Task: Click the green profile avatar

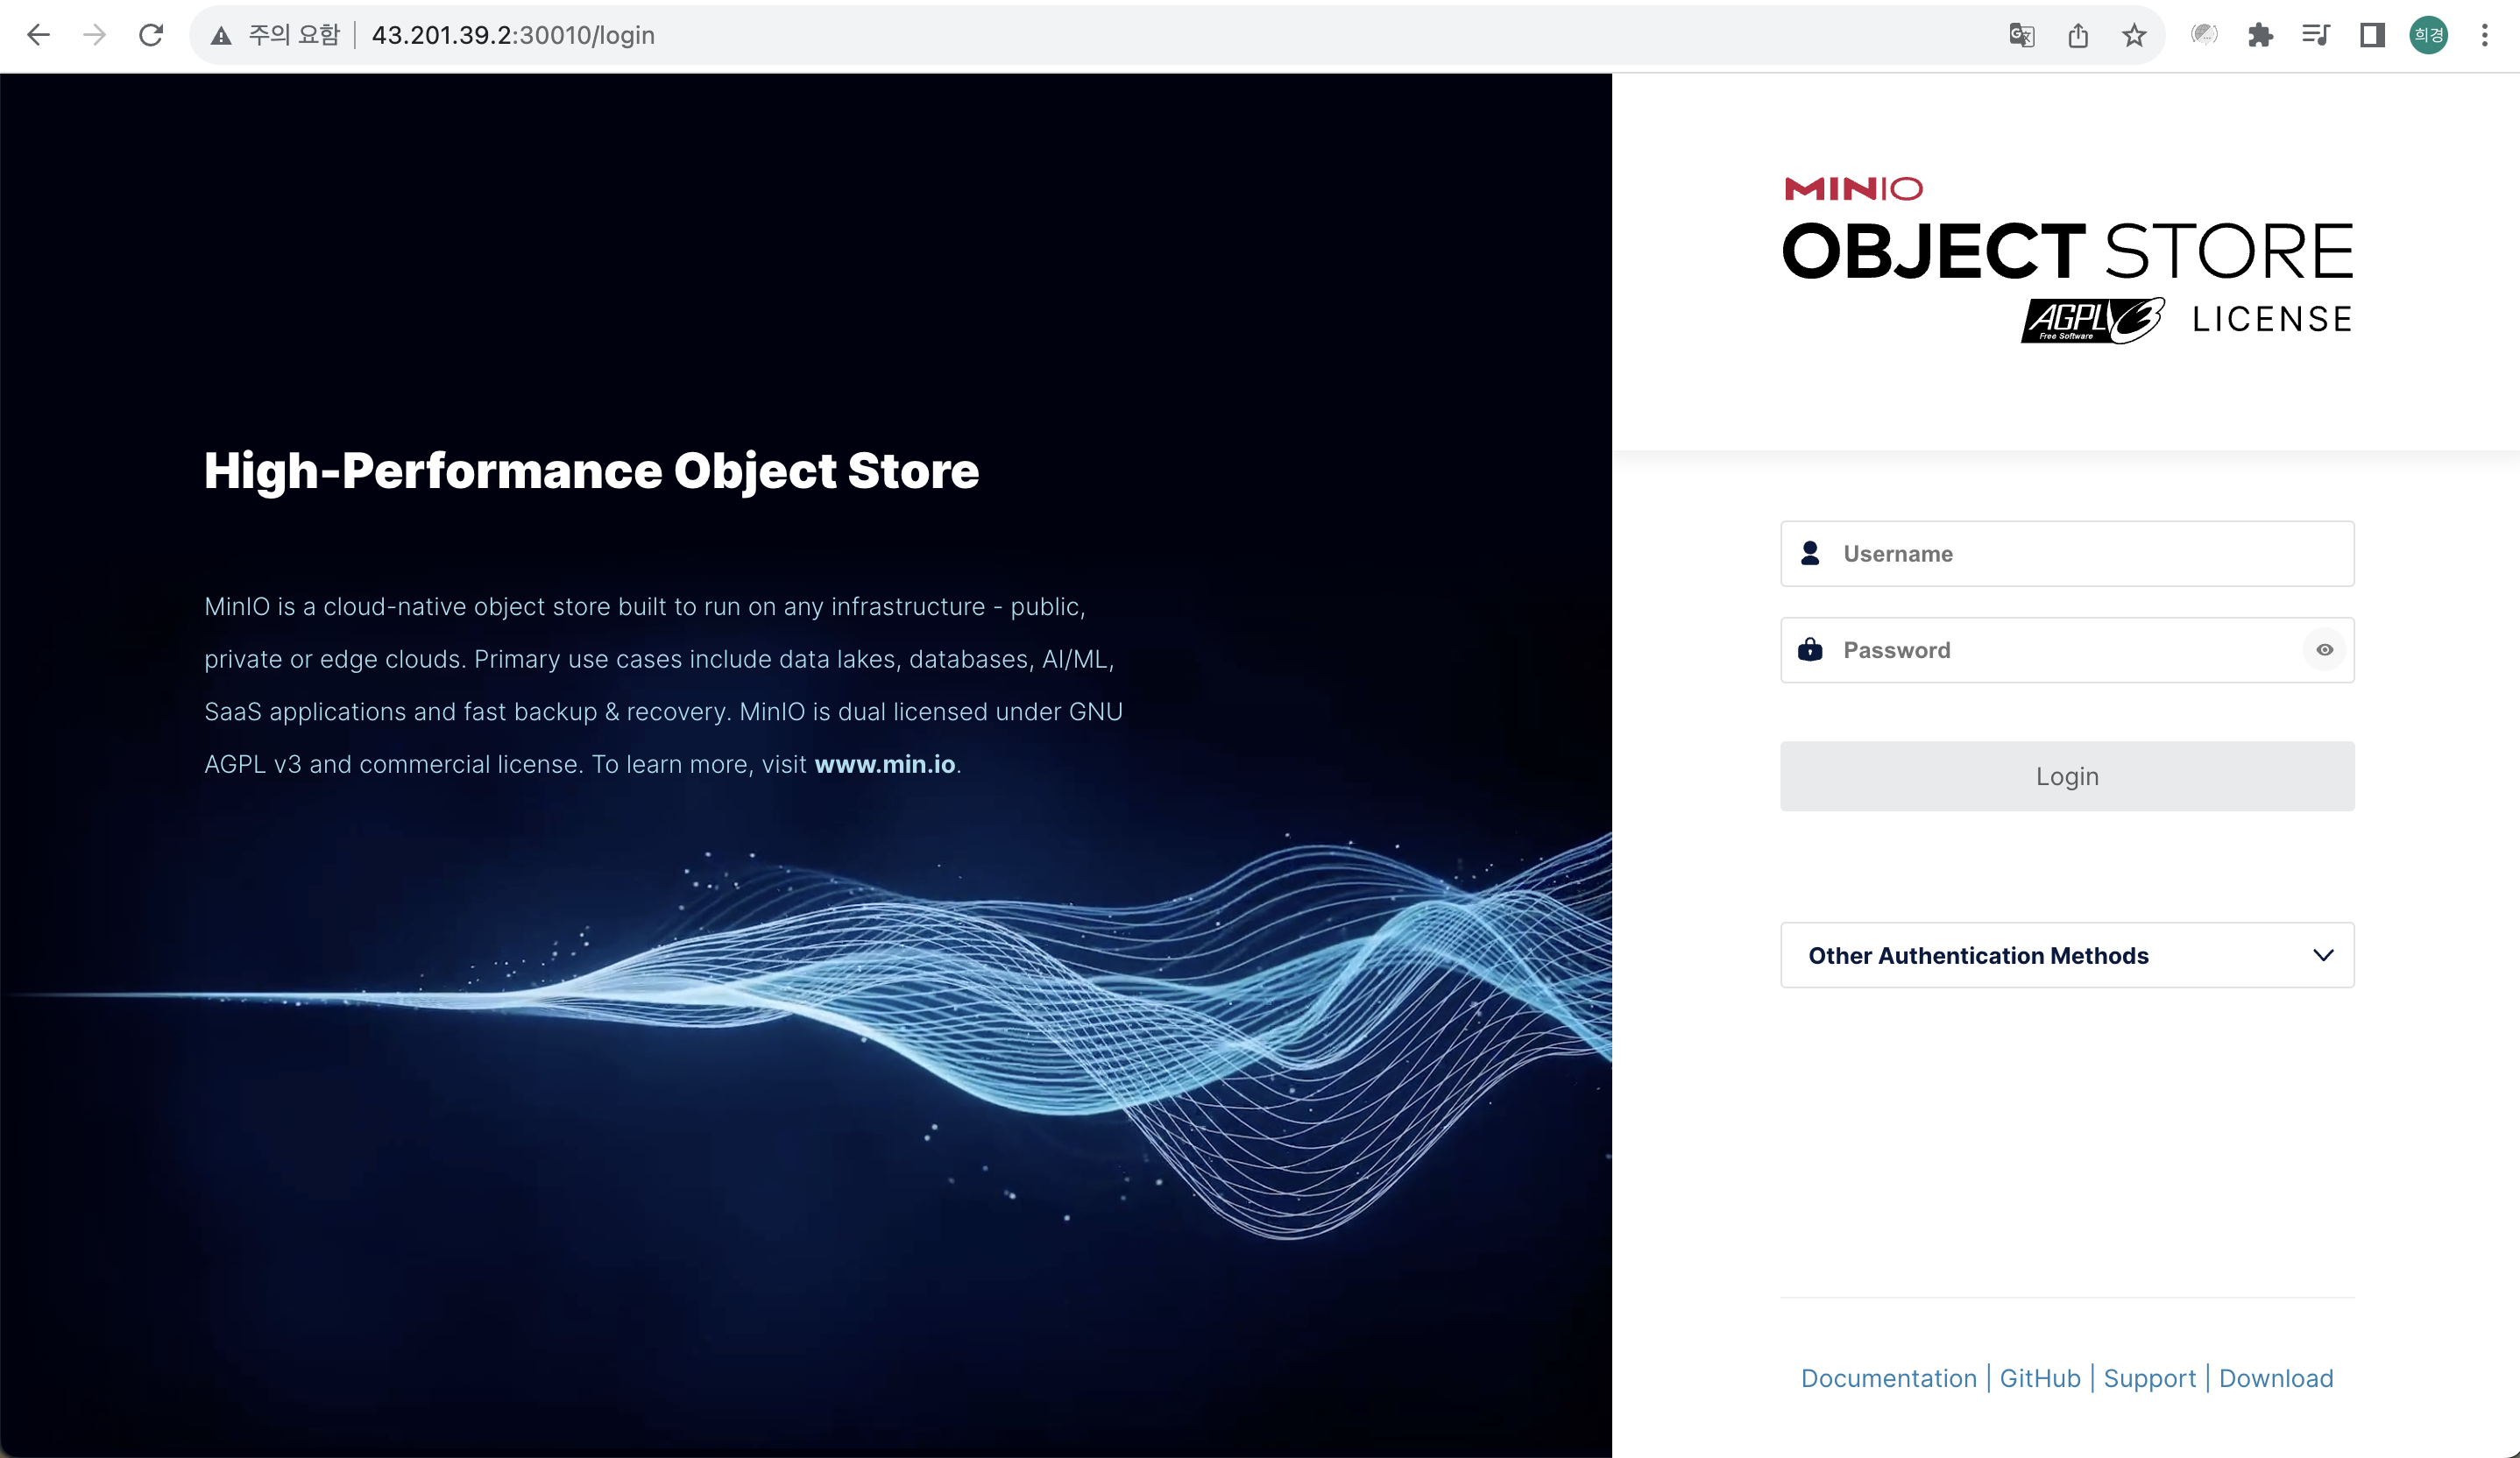Action: (2428, 35)
